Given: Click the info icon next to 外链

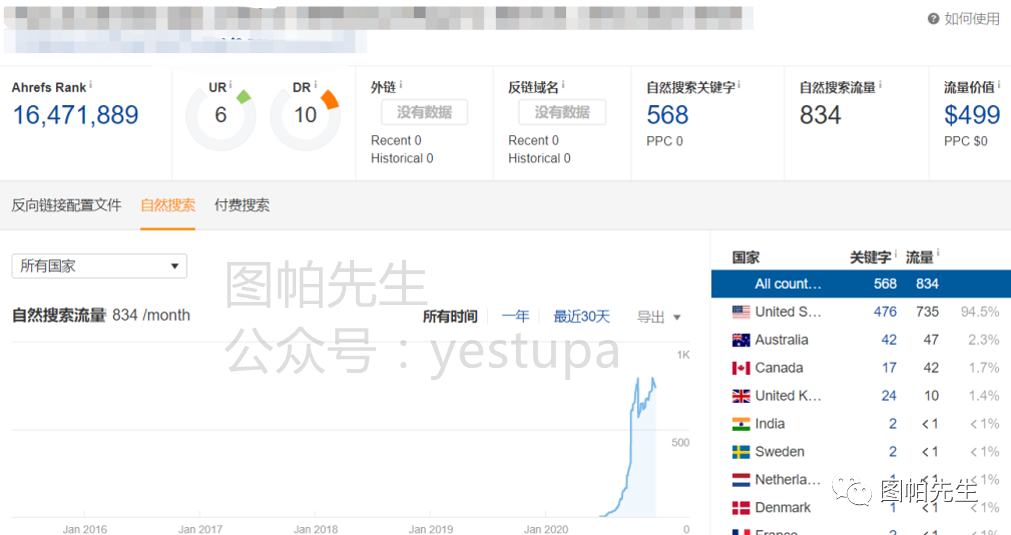Looking at the screenshot, I should 401,86.
